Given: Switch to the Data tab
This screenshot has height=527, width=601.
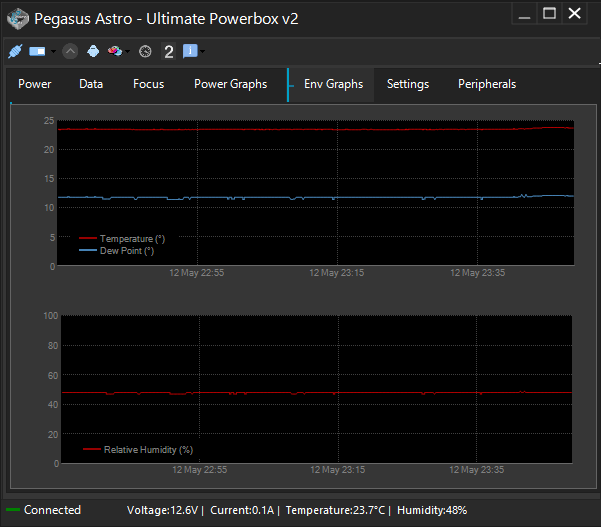Looking at the screenshot, I should point(91,84).
